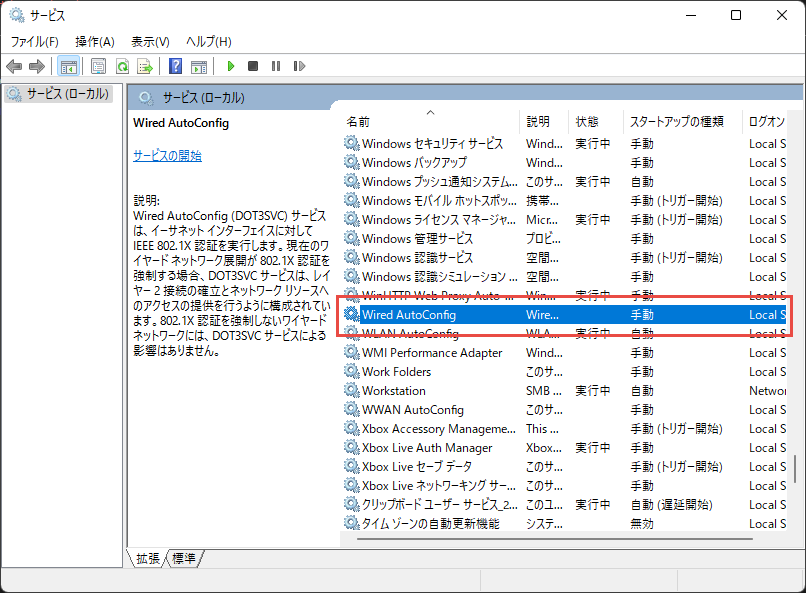
Task: Click the blue Help question mark icon
Action: pos(175,66)
